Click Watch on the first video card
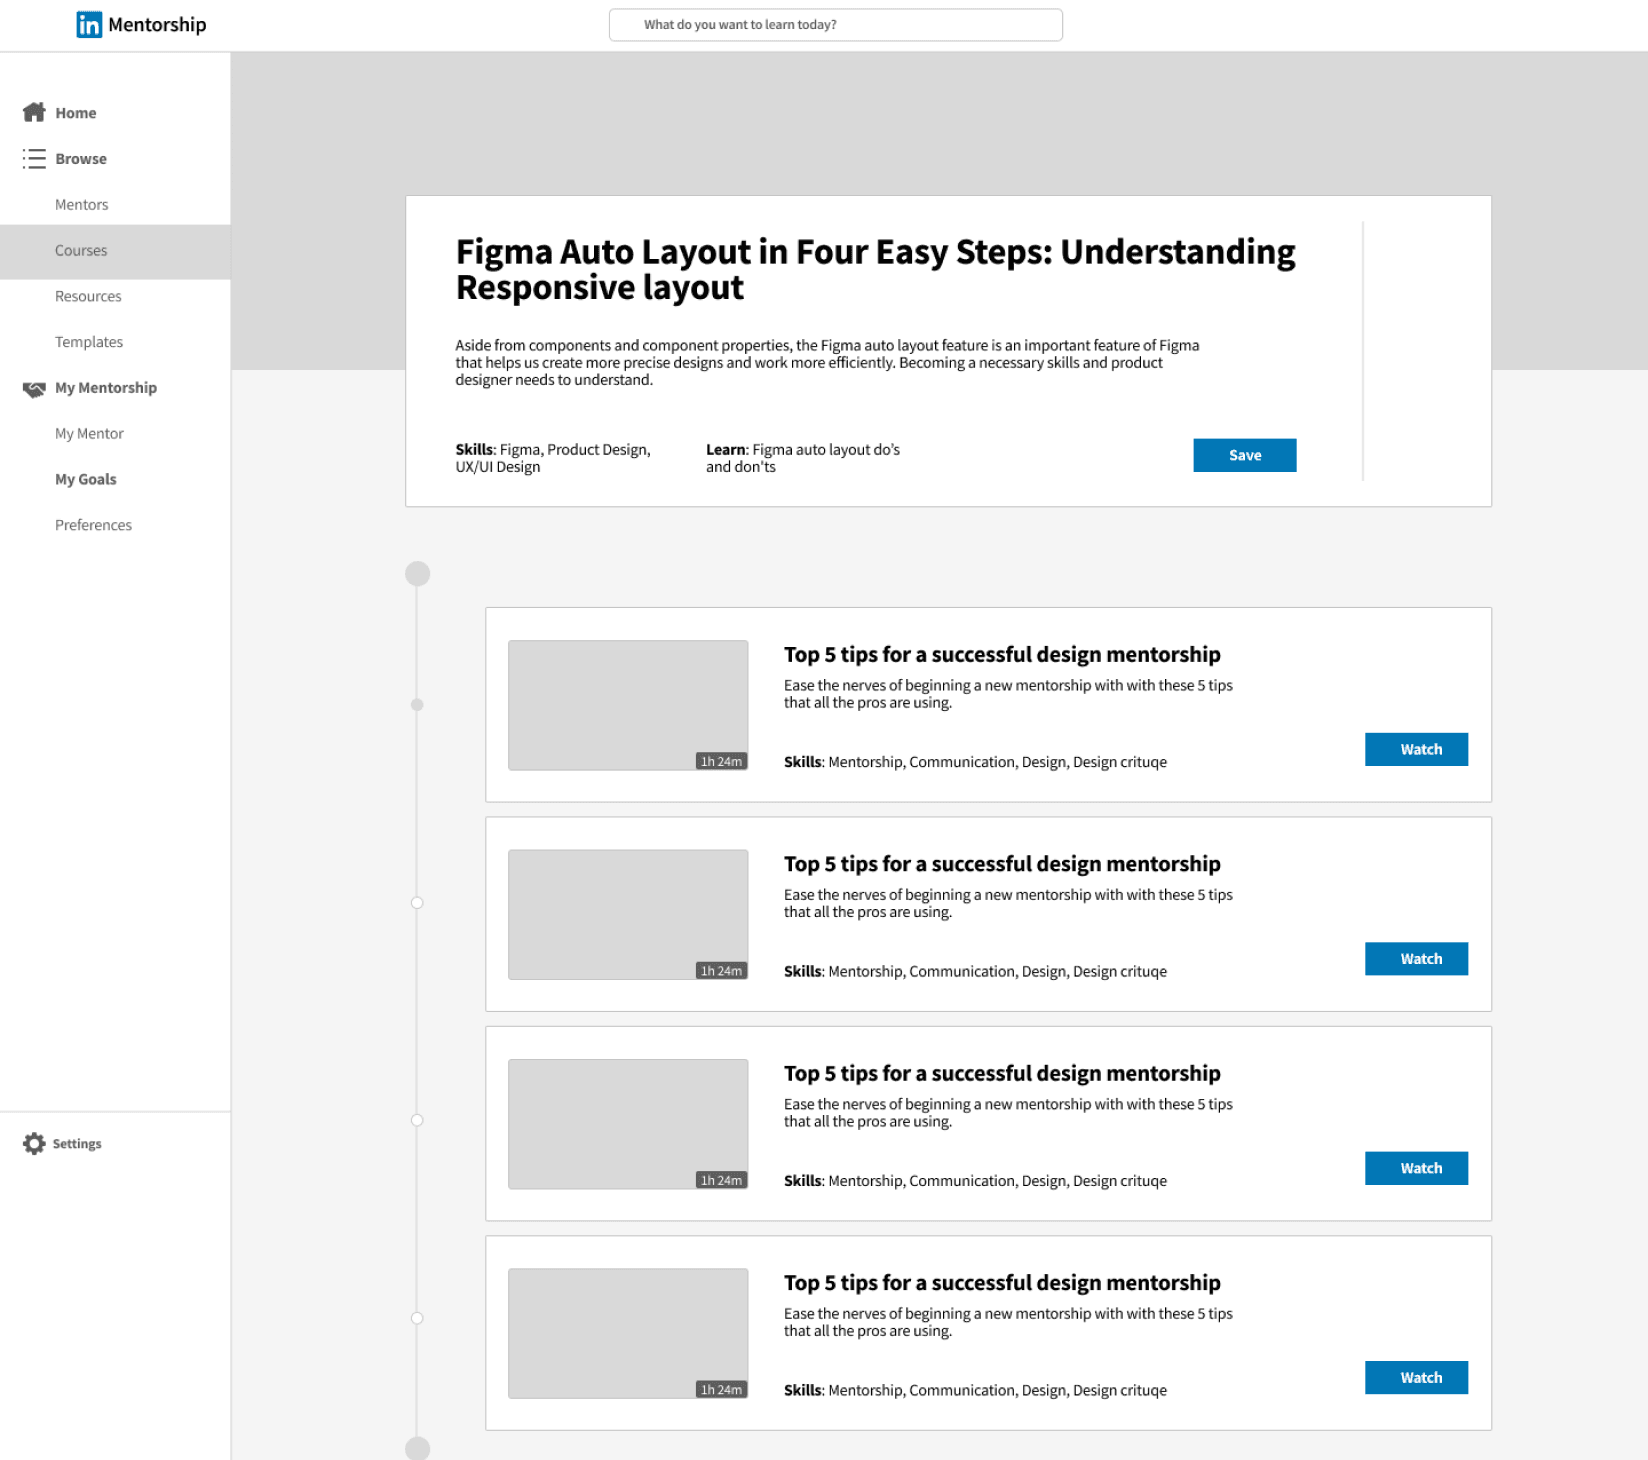Image resolution: width=1648 pixels, height=1460 pixels. pyautogui.click(x=1417, y=749)
